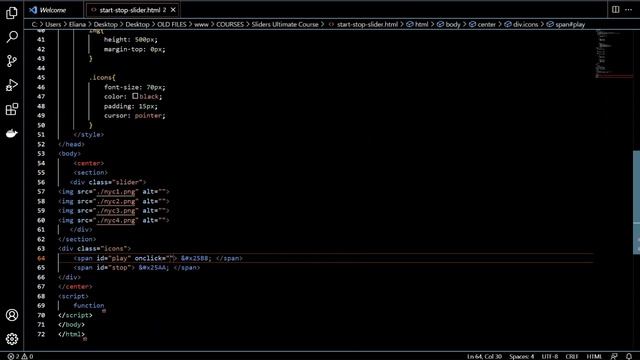Click div class="icons" on line 63
The height and width of the screenshot is (360, 640).
click(x=94, y=249)
